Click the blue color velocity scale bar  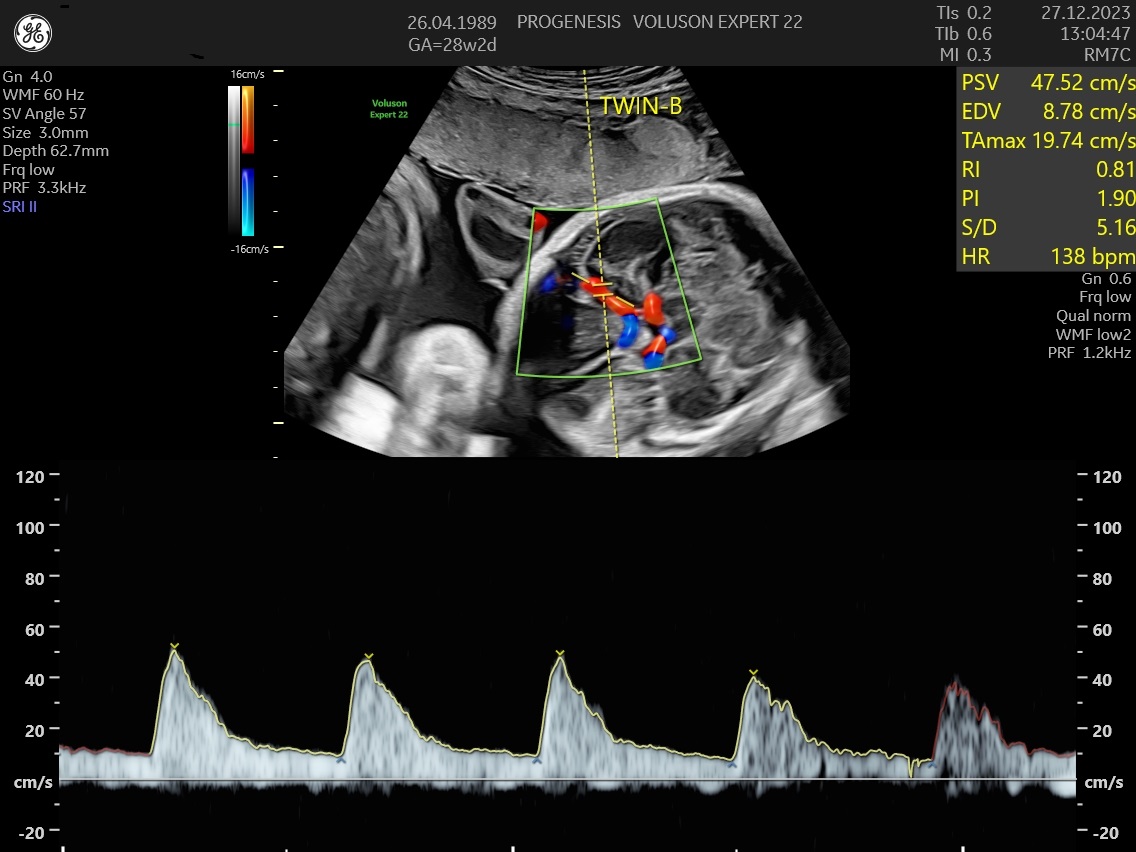click(247, 201)
